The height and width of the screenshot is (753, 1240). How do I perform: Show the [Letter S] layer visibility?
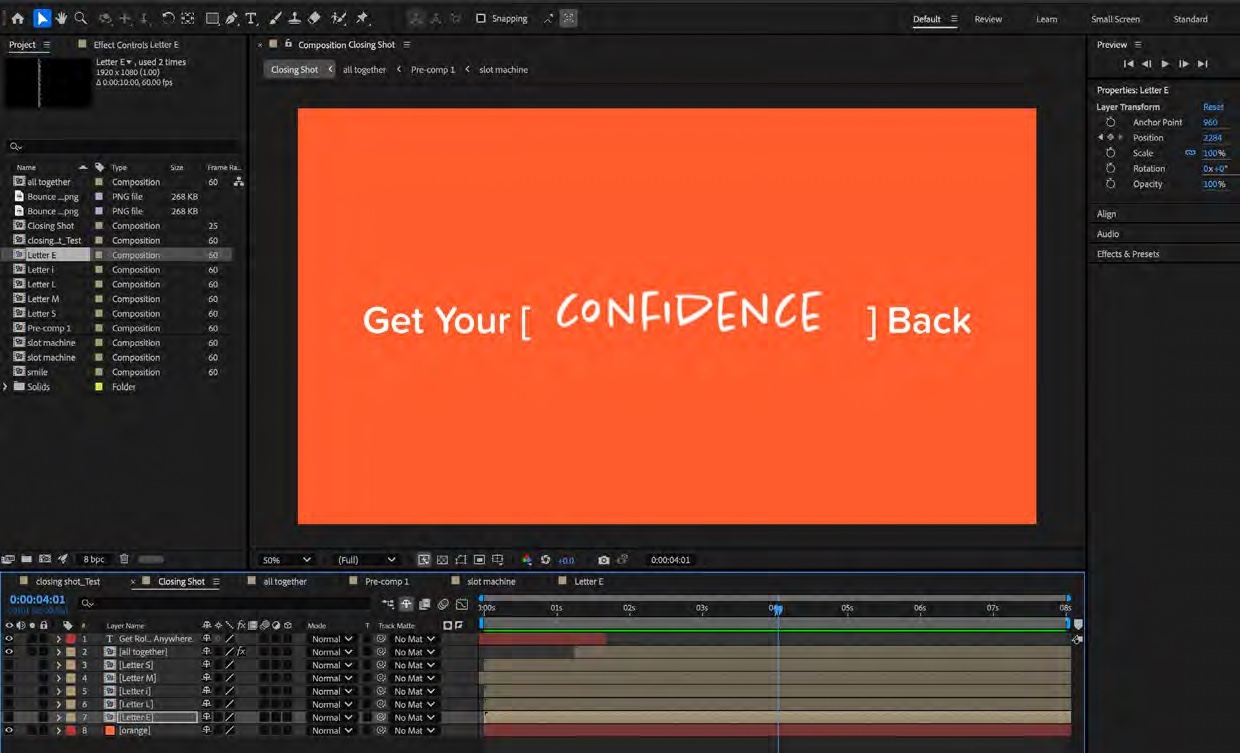pos(9,664)
